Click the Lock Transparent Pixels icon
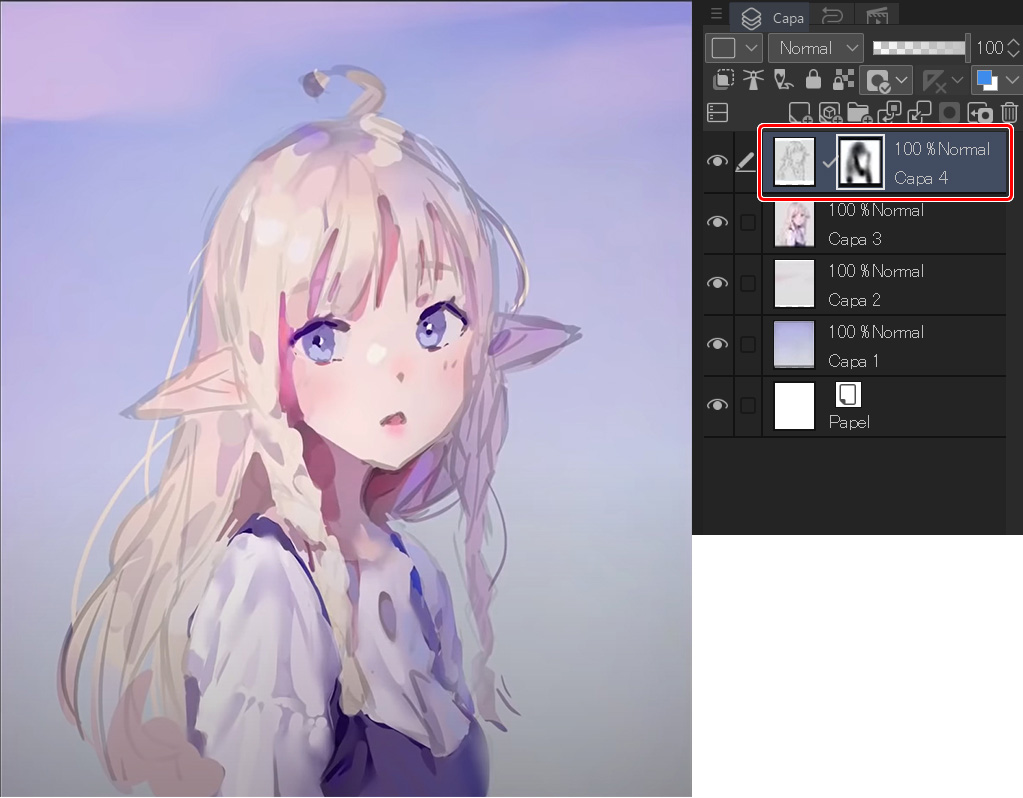 (x=842, y=80)
